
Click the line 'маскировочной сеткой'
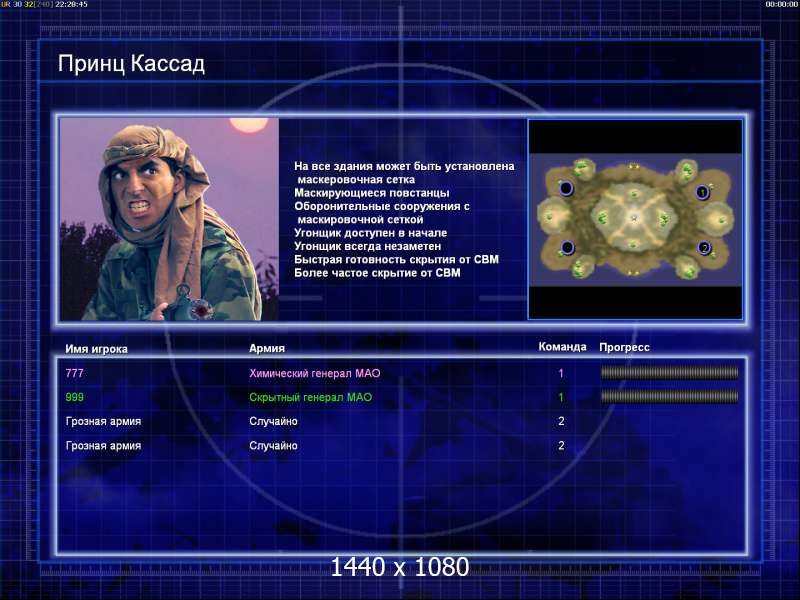tap(360, 219)
